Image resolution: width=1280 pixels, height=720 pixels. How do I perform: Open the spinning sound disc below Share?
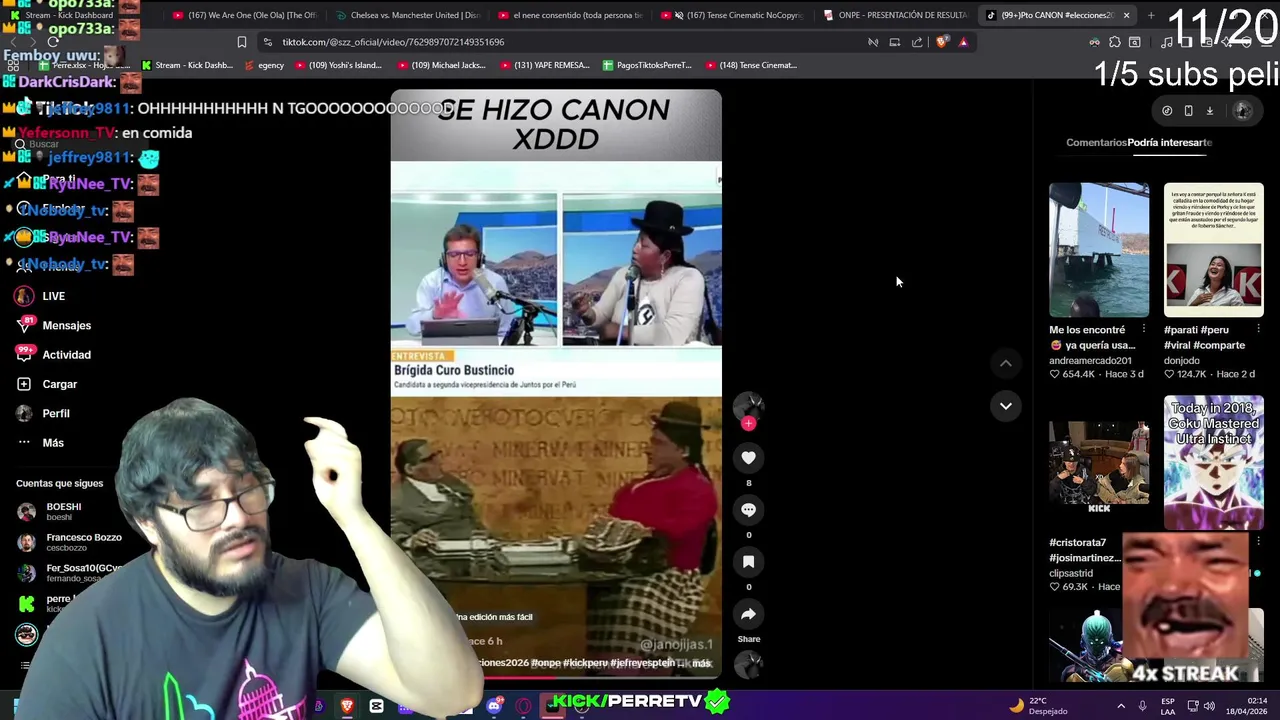(748, 664)
